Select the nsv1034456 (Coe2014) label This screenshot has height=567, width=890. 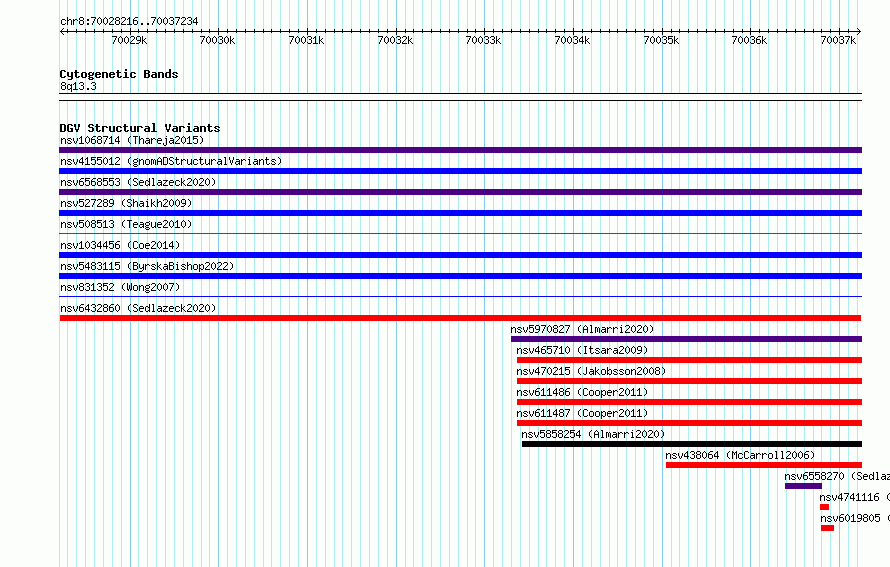[x=120, y=245]
